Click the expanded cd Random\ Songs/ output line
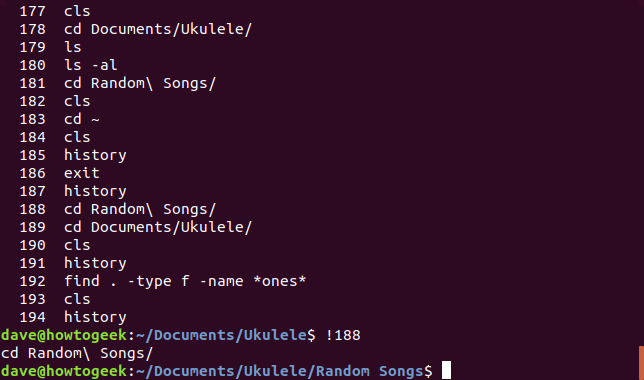This screenshot has width=644, height=380. coord(77,353)
